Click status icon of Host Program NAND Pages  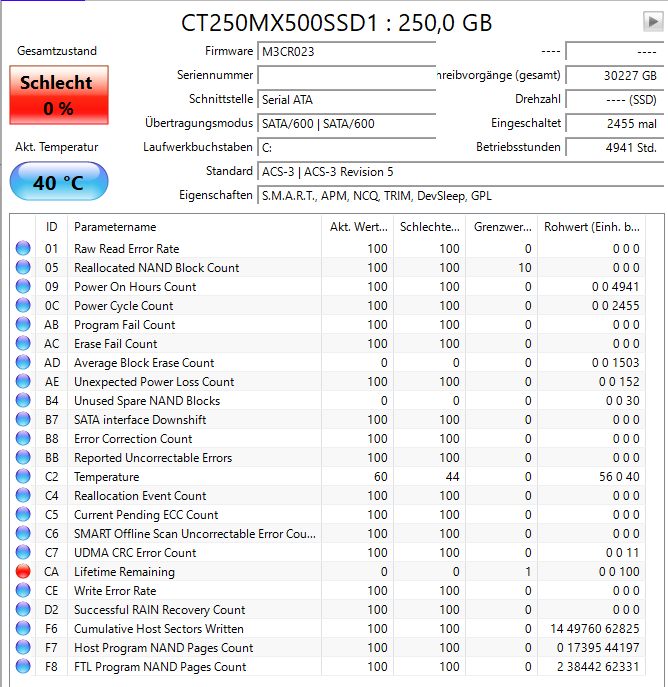(x=23, y=648)
